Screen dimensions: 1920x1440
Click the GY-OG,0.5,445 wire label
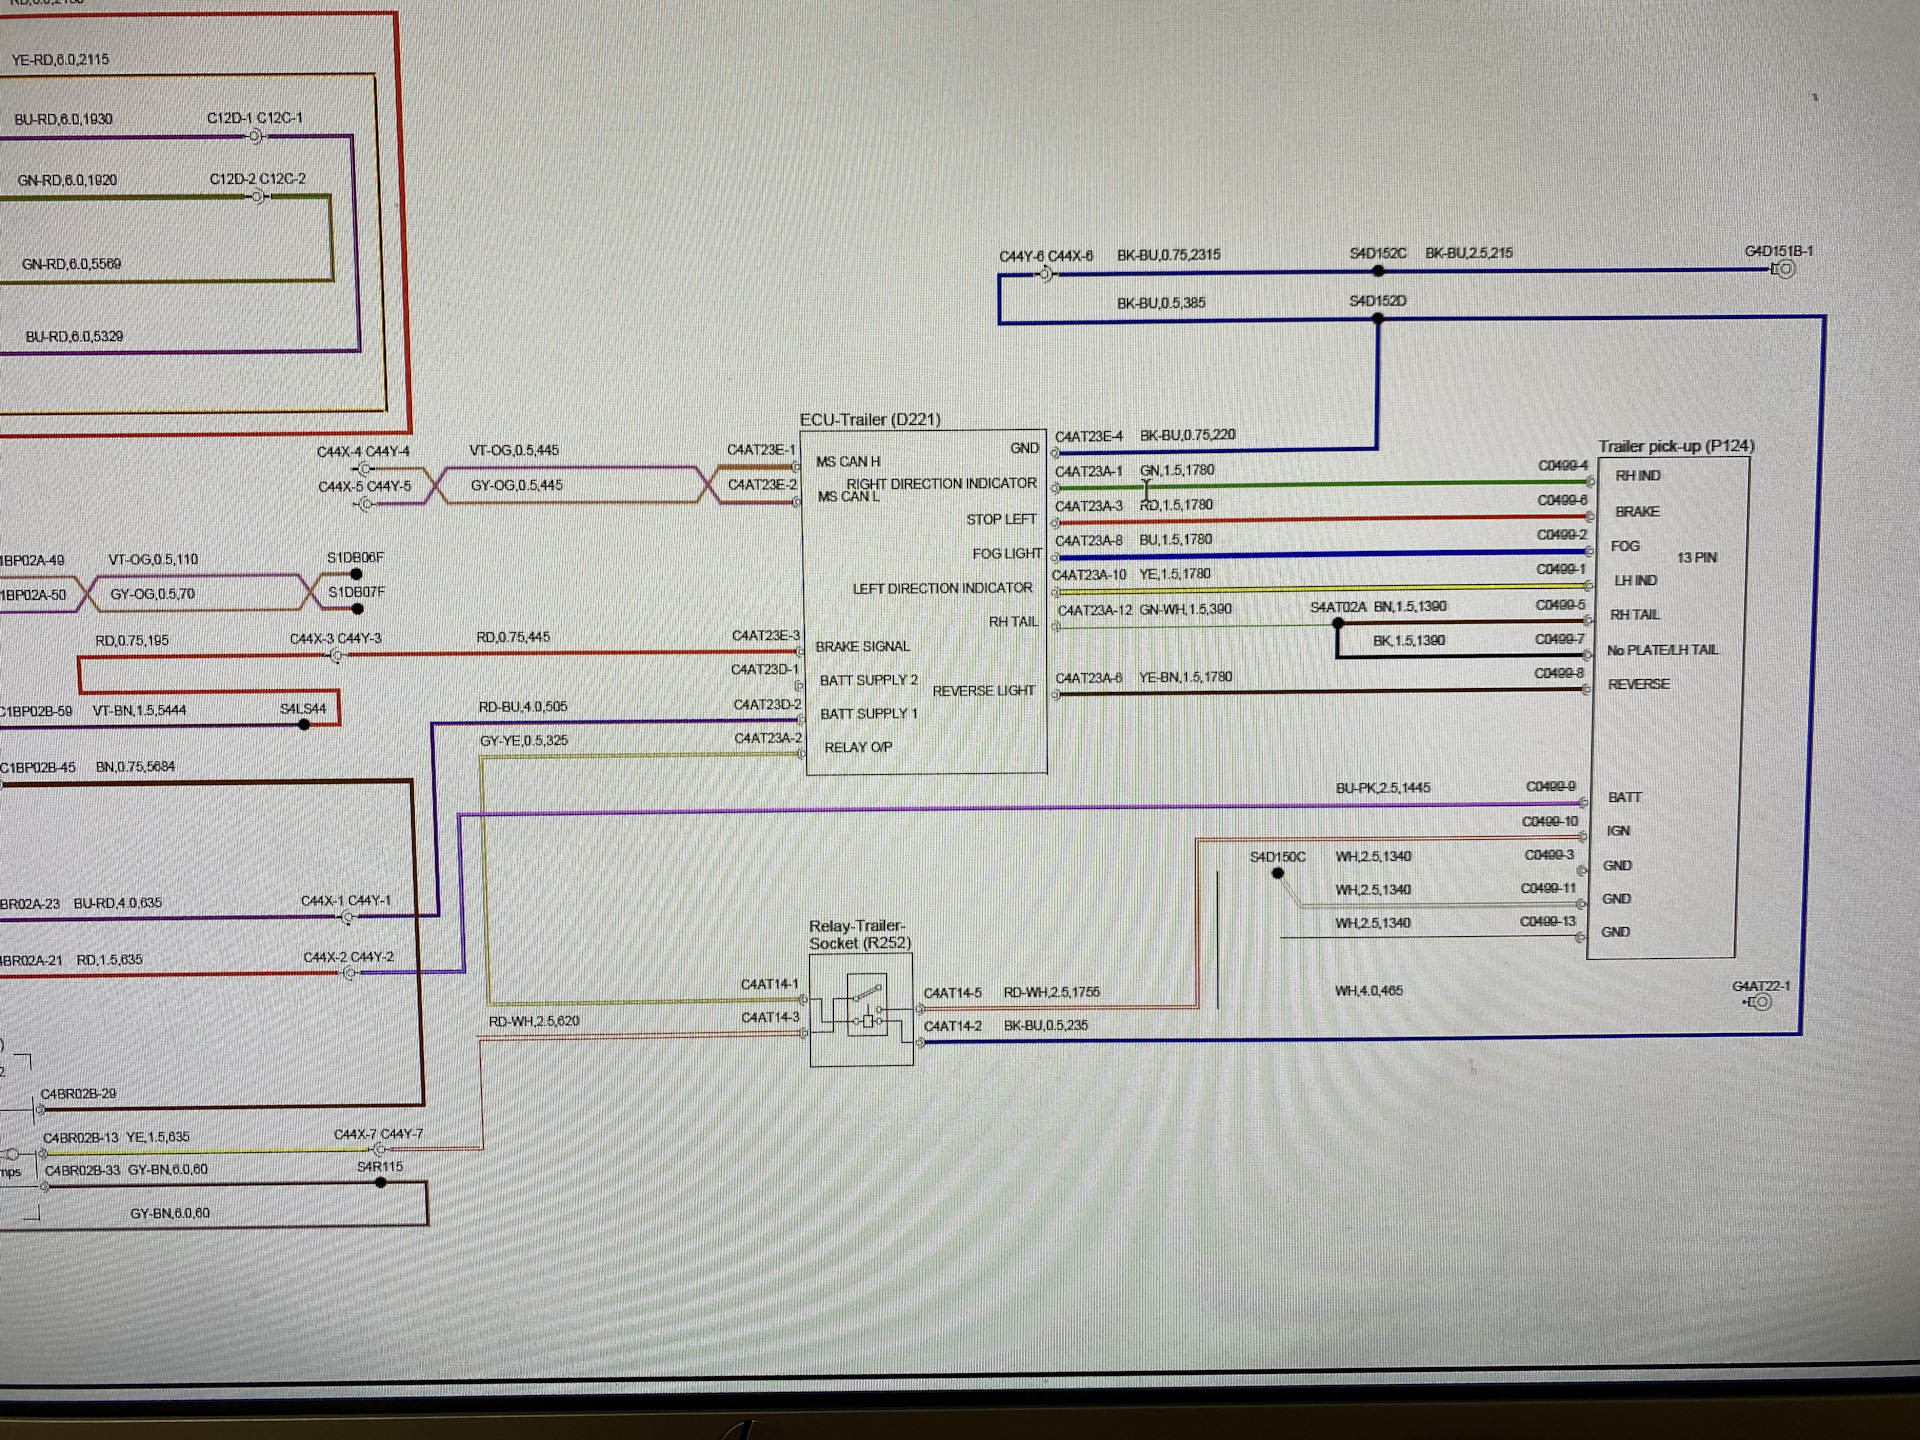point(516,485)
